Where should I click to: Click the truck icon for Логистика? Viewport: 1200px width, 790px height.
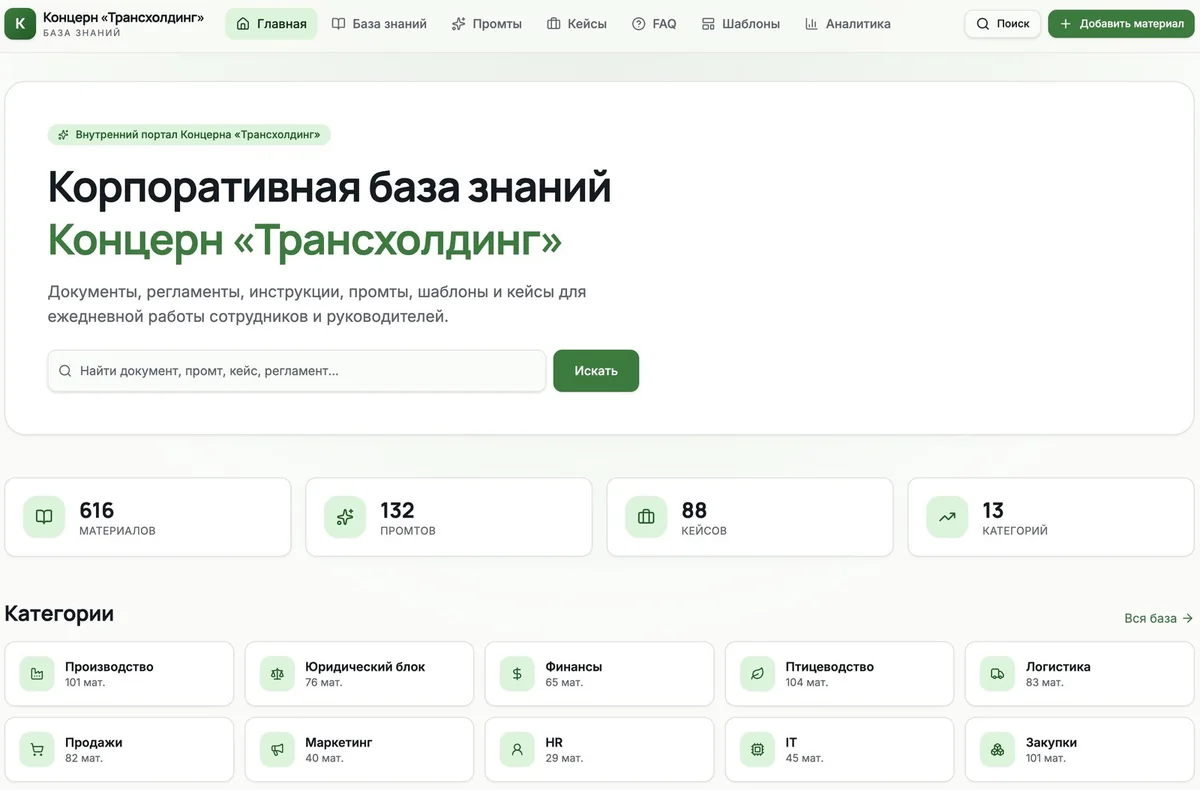click(998, 674)
